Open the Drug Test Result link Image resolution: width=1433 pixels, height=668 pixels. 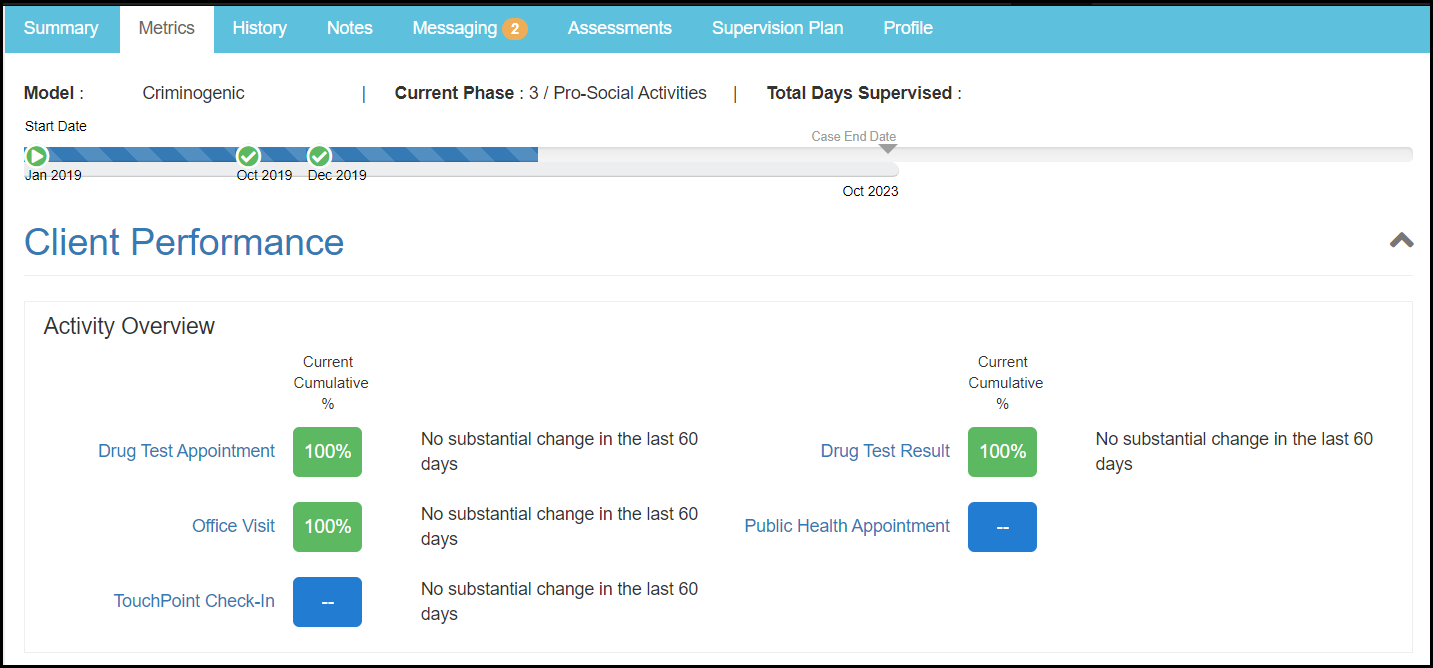tap(885, 451)
